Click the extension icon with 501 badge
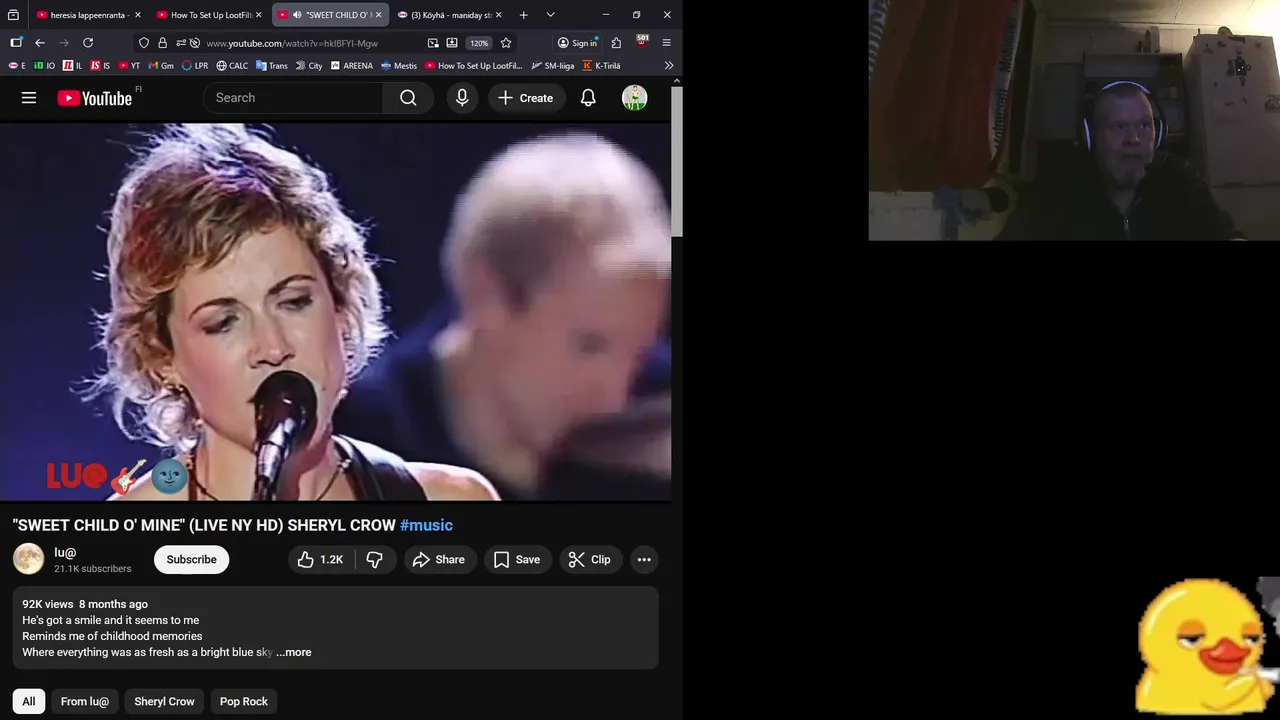Screen dimensions: 1280x720 (642, 42)
